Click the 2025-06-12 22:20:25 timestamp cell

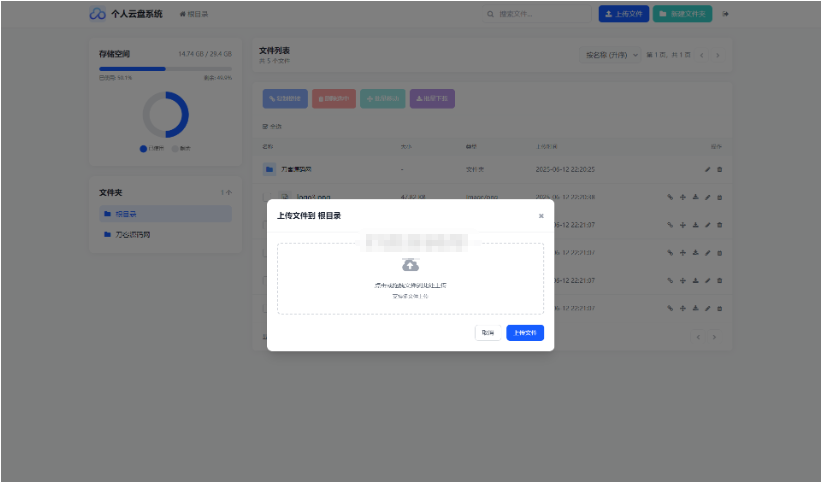(565, 169)
